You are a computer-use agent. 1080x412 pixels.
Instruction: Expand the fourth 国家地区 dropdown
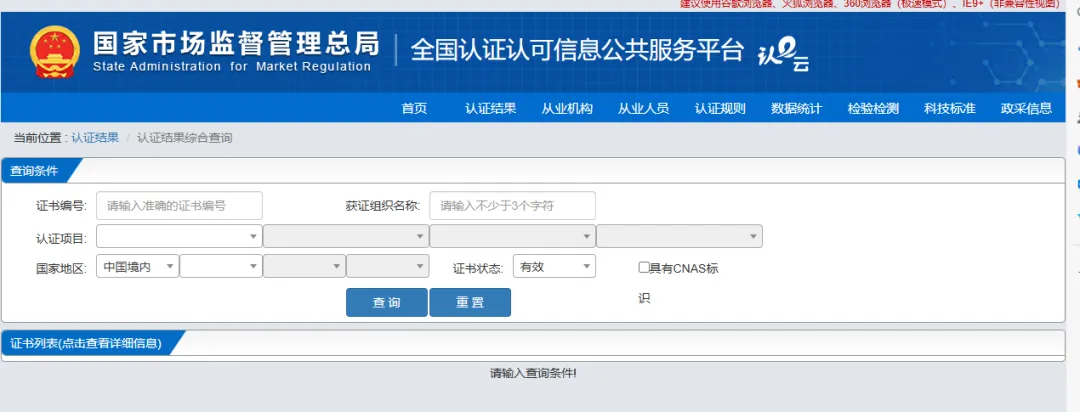click(x=388, y=267)
